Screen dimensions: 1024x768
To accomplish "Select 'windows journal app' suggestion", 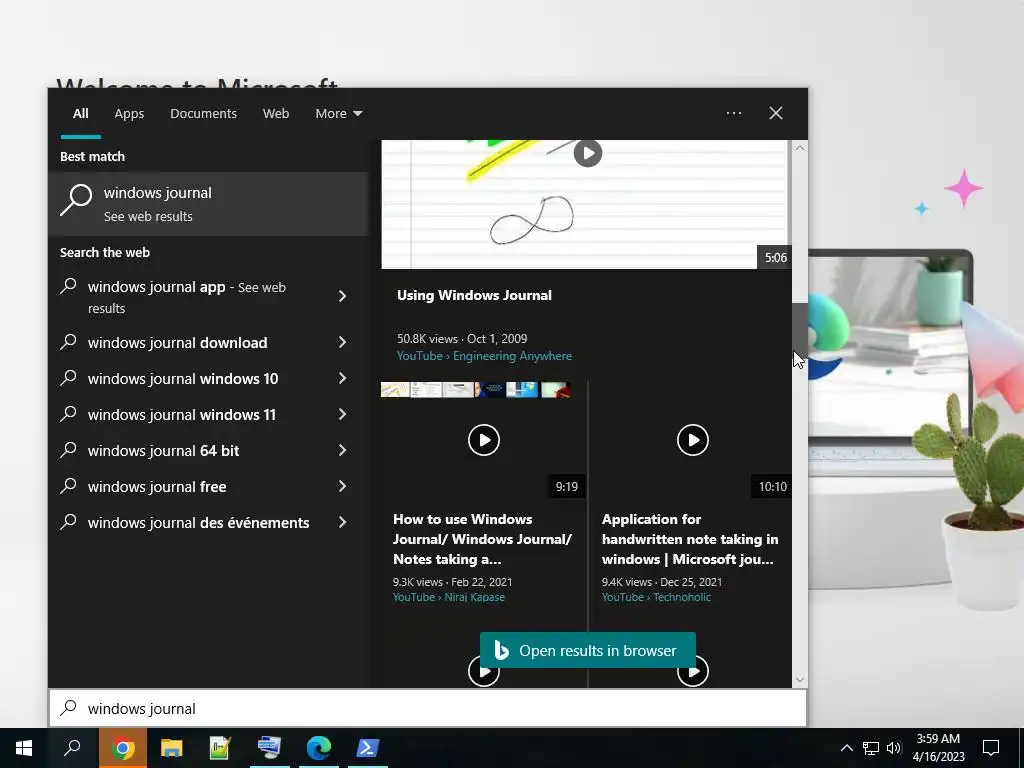I will coord(187,297).
